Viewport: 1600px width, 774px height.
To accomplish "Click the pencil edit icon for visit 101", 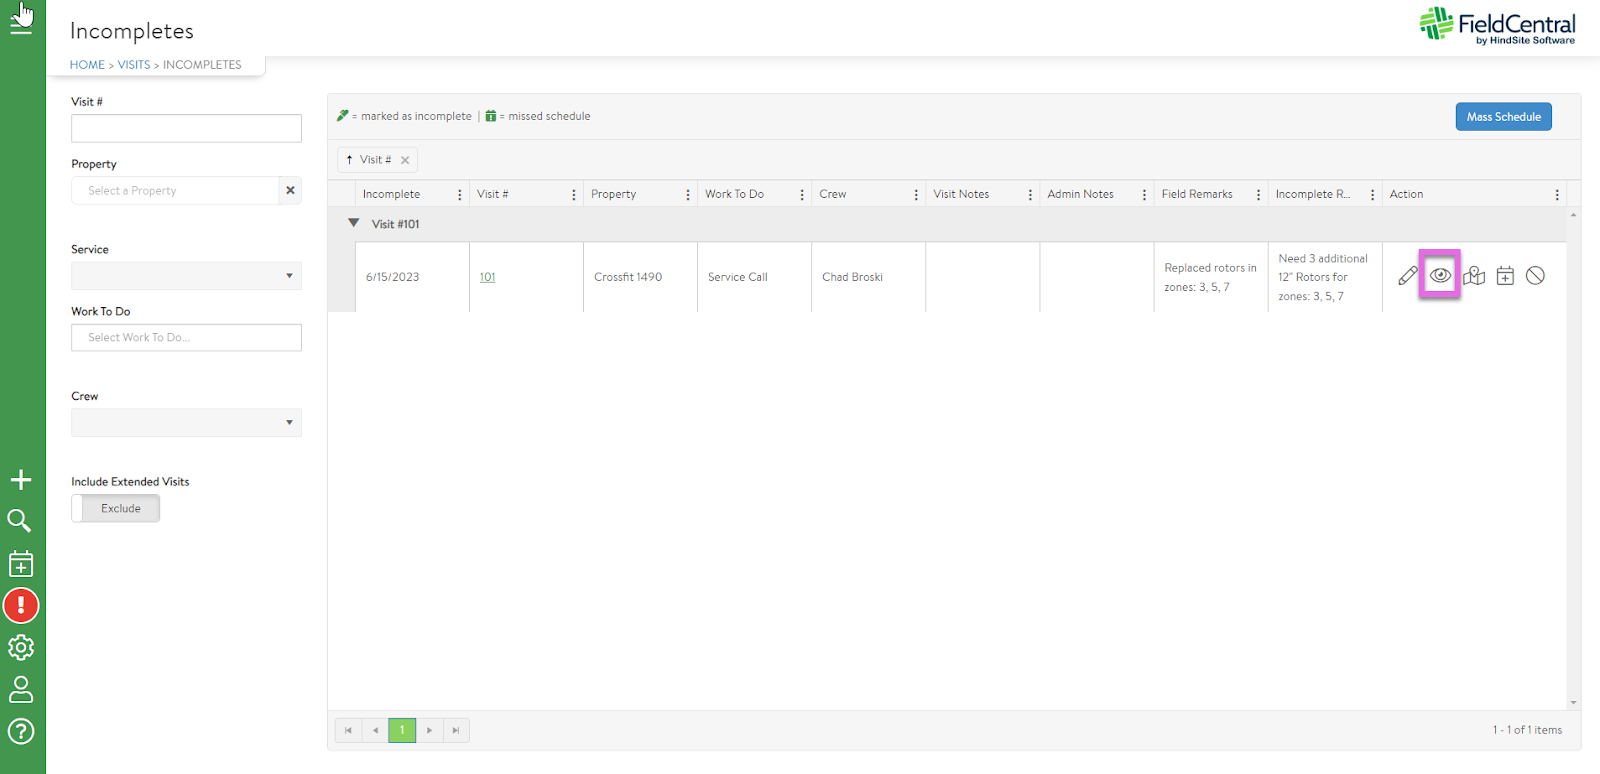I will (x=1407, y=276).
